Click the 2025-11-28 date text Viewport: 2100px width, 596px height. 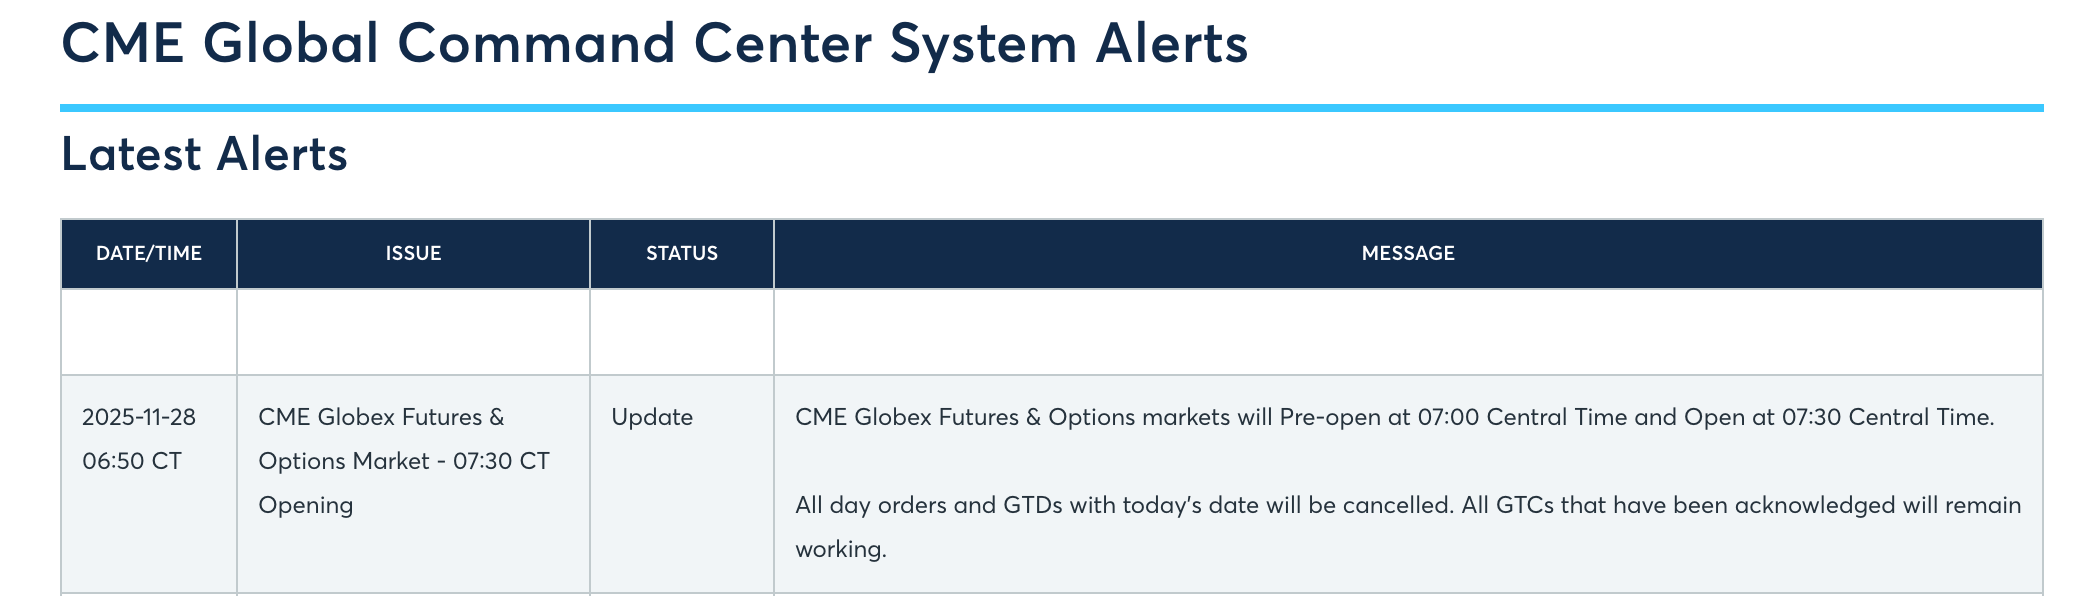139,417
